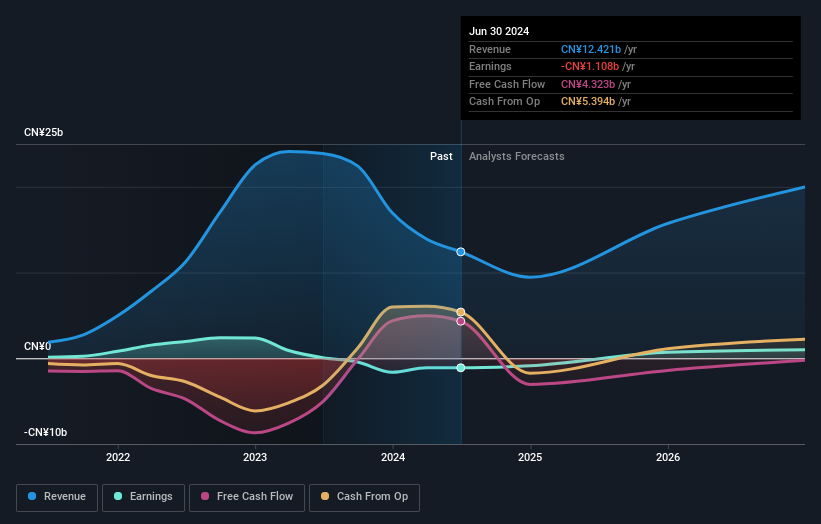Click the Cash From Op label in tooltip
The width and height of the screenshot is (821, 524).
(504, 102)
